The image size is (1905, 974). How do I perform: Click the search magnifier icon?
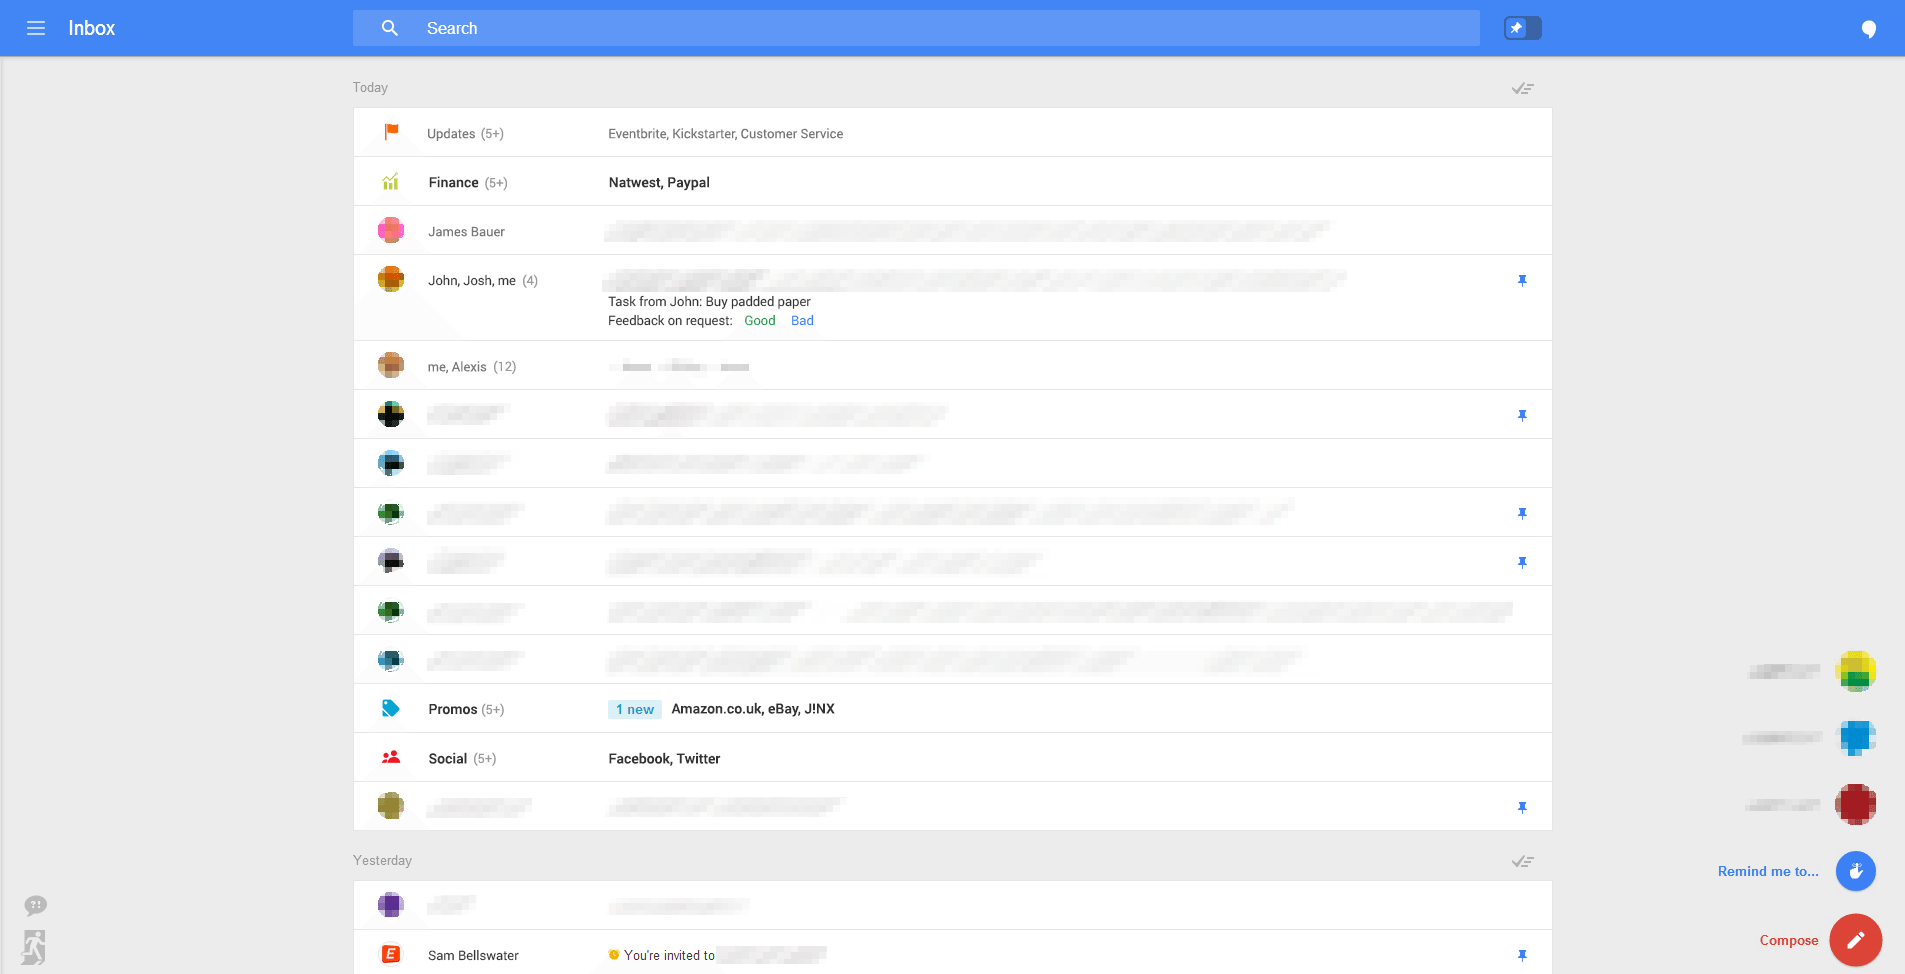tap(388, 27)
